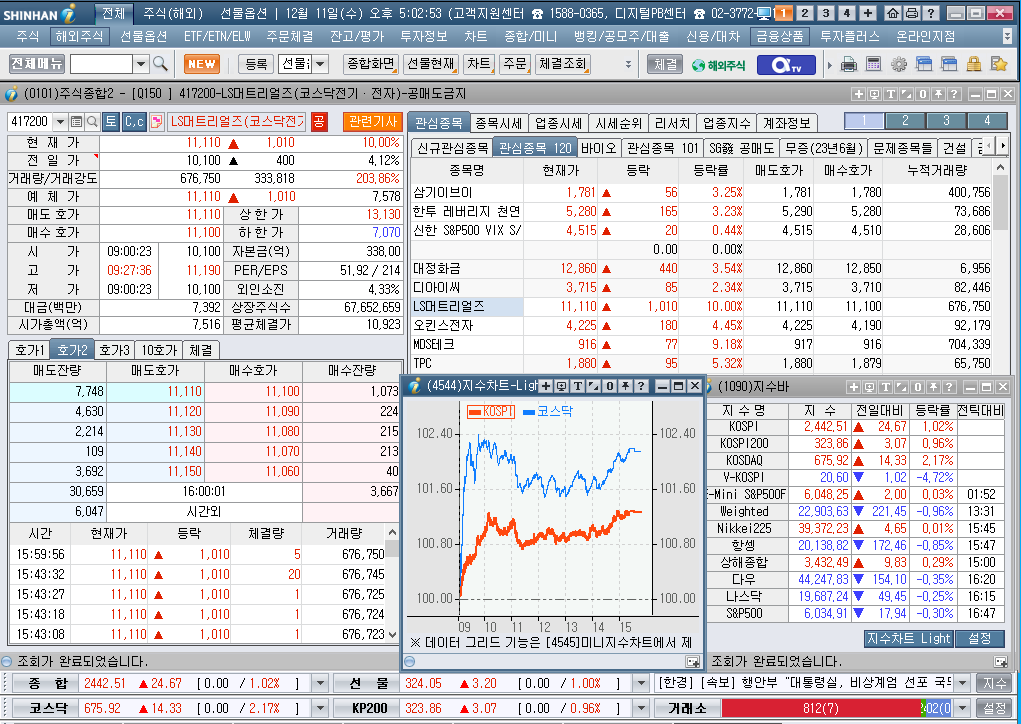This screenshot has width=1021, height=724.
Task: Click the T icon in 주식종합2 title bar
Action: [891, 94]
